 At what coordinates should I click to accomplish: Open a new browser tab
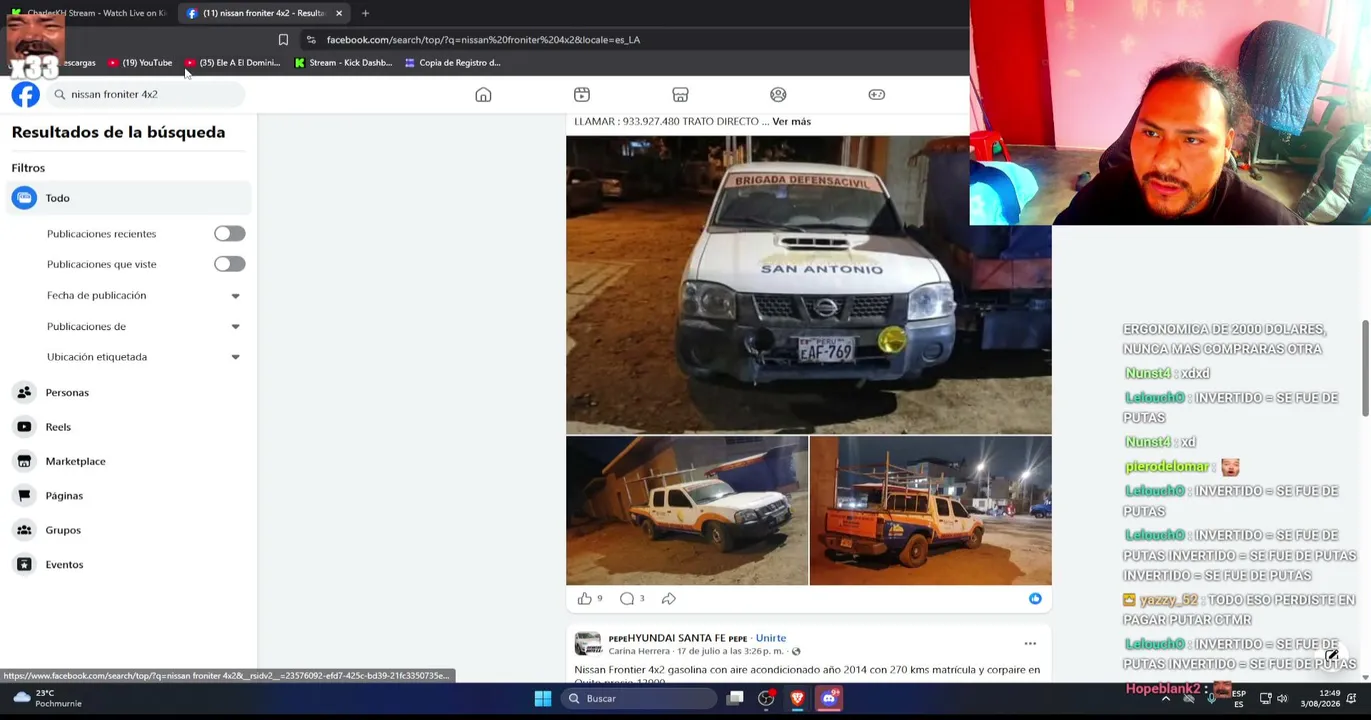point(365,13)
